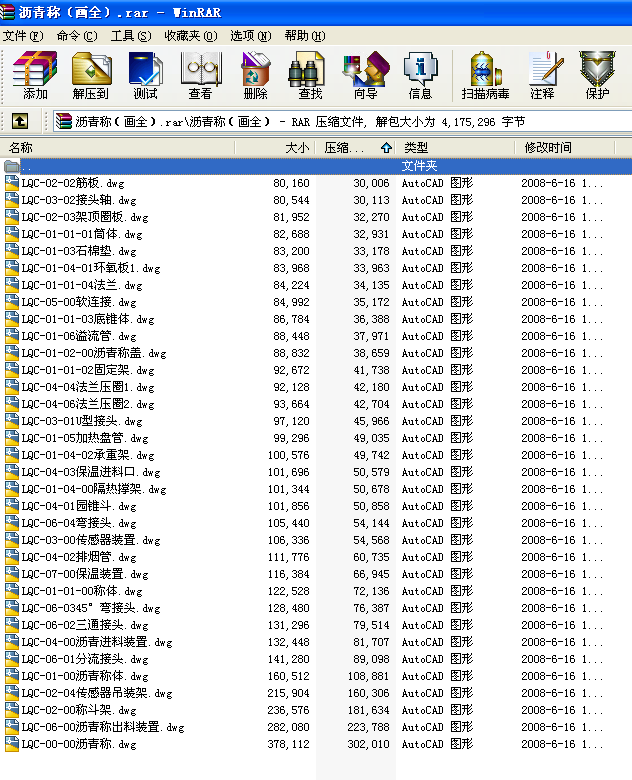Sort by 压缩 packed size column
The width and height of the screenshot is (632, 780).
pos(356,147)
